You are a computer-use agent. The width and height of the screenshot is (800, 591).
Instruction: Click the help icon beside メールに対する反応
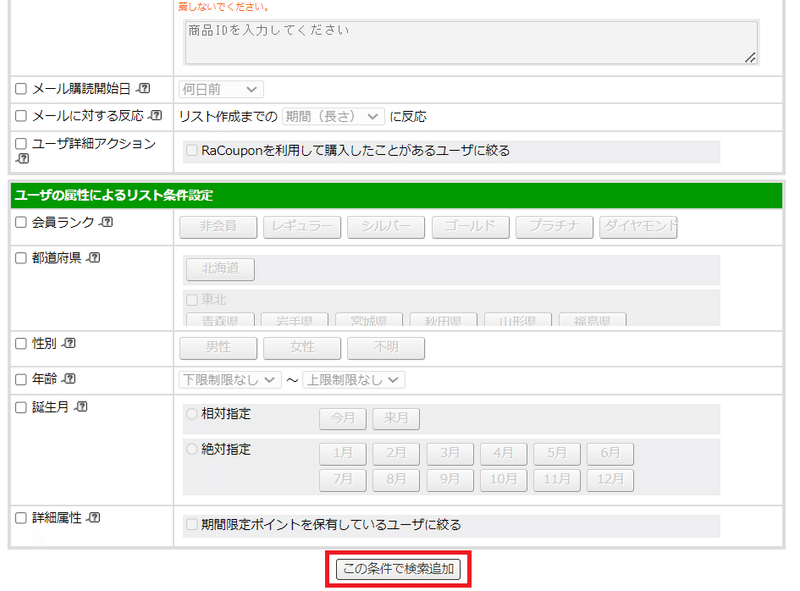[156, 116]
